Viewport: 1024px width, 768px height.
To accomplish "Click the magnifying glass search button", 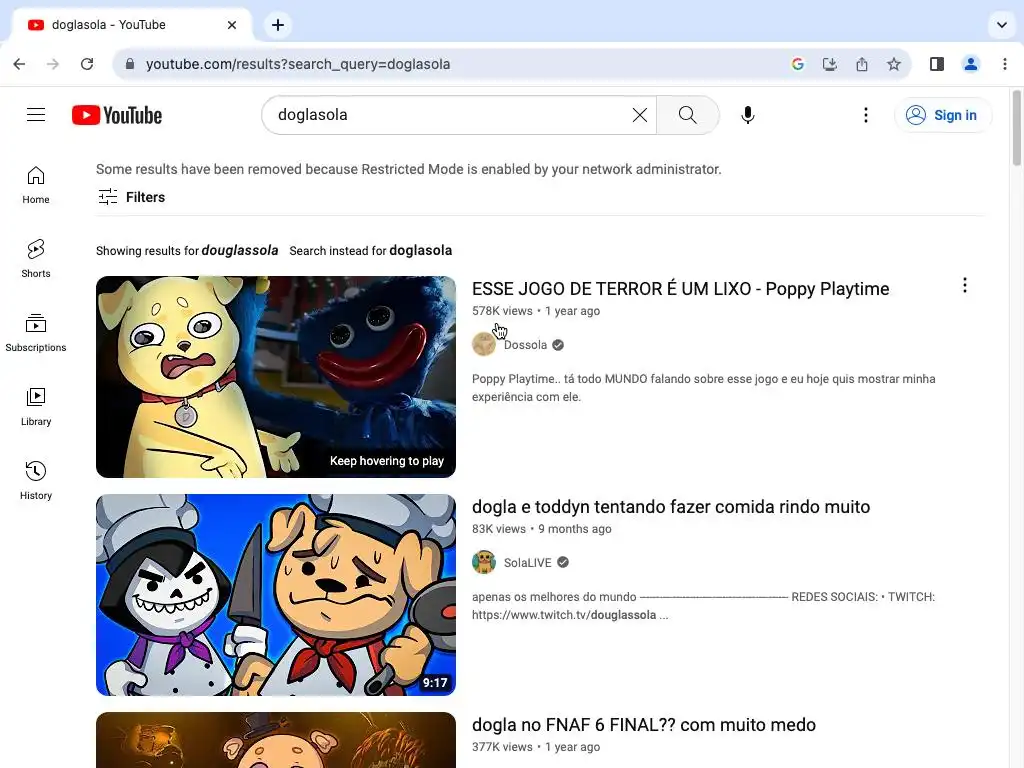I will coord(688,115).
